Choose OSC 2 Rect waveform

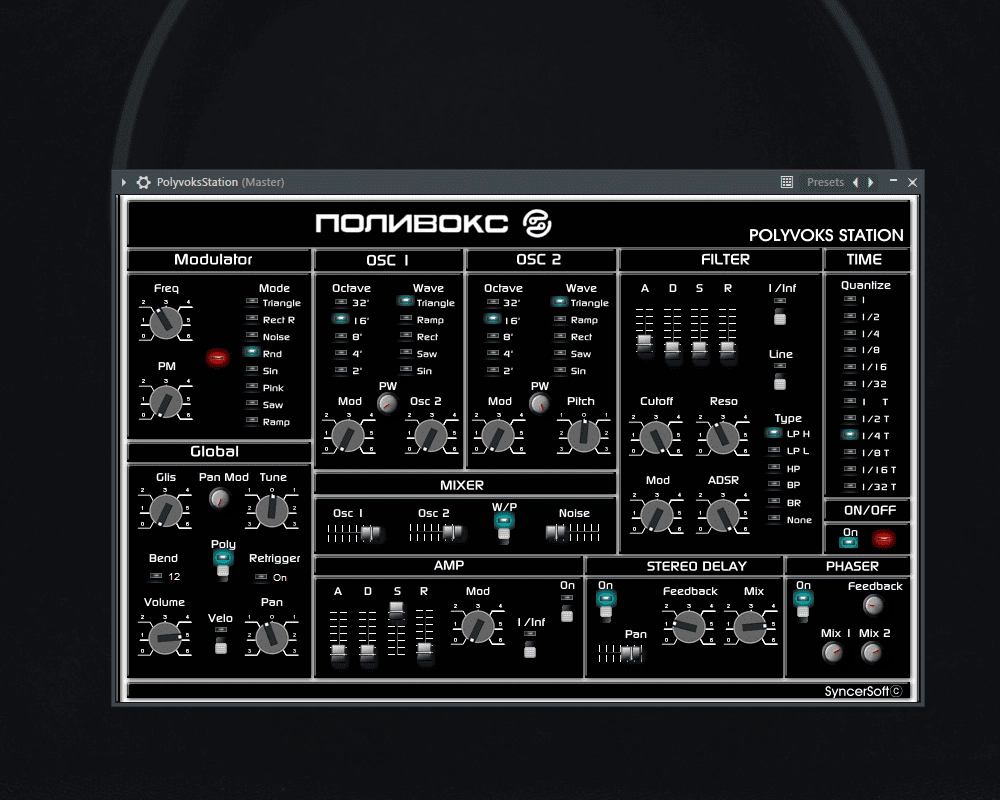560,336
